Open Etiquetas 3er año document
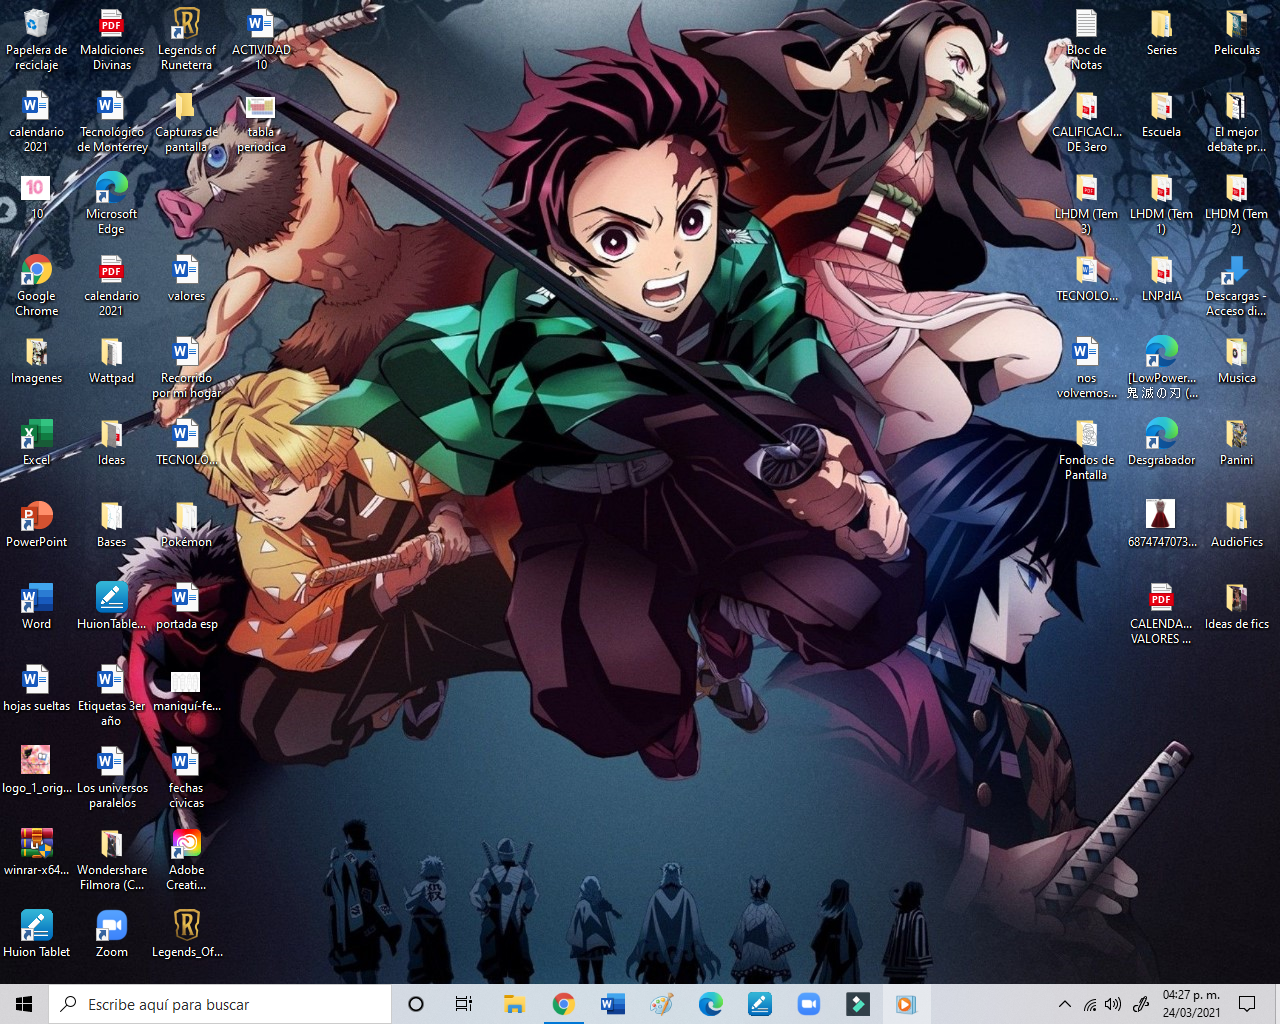 click(x=111, y=696)
